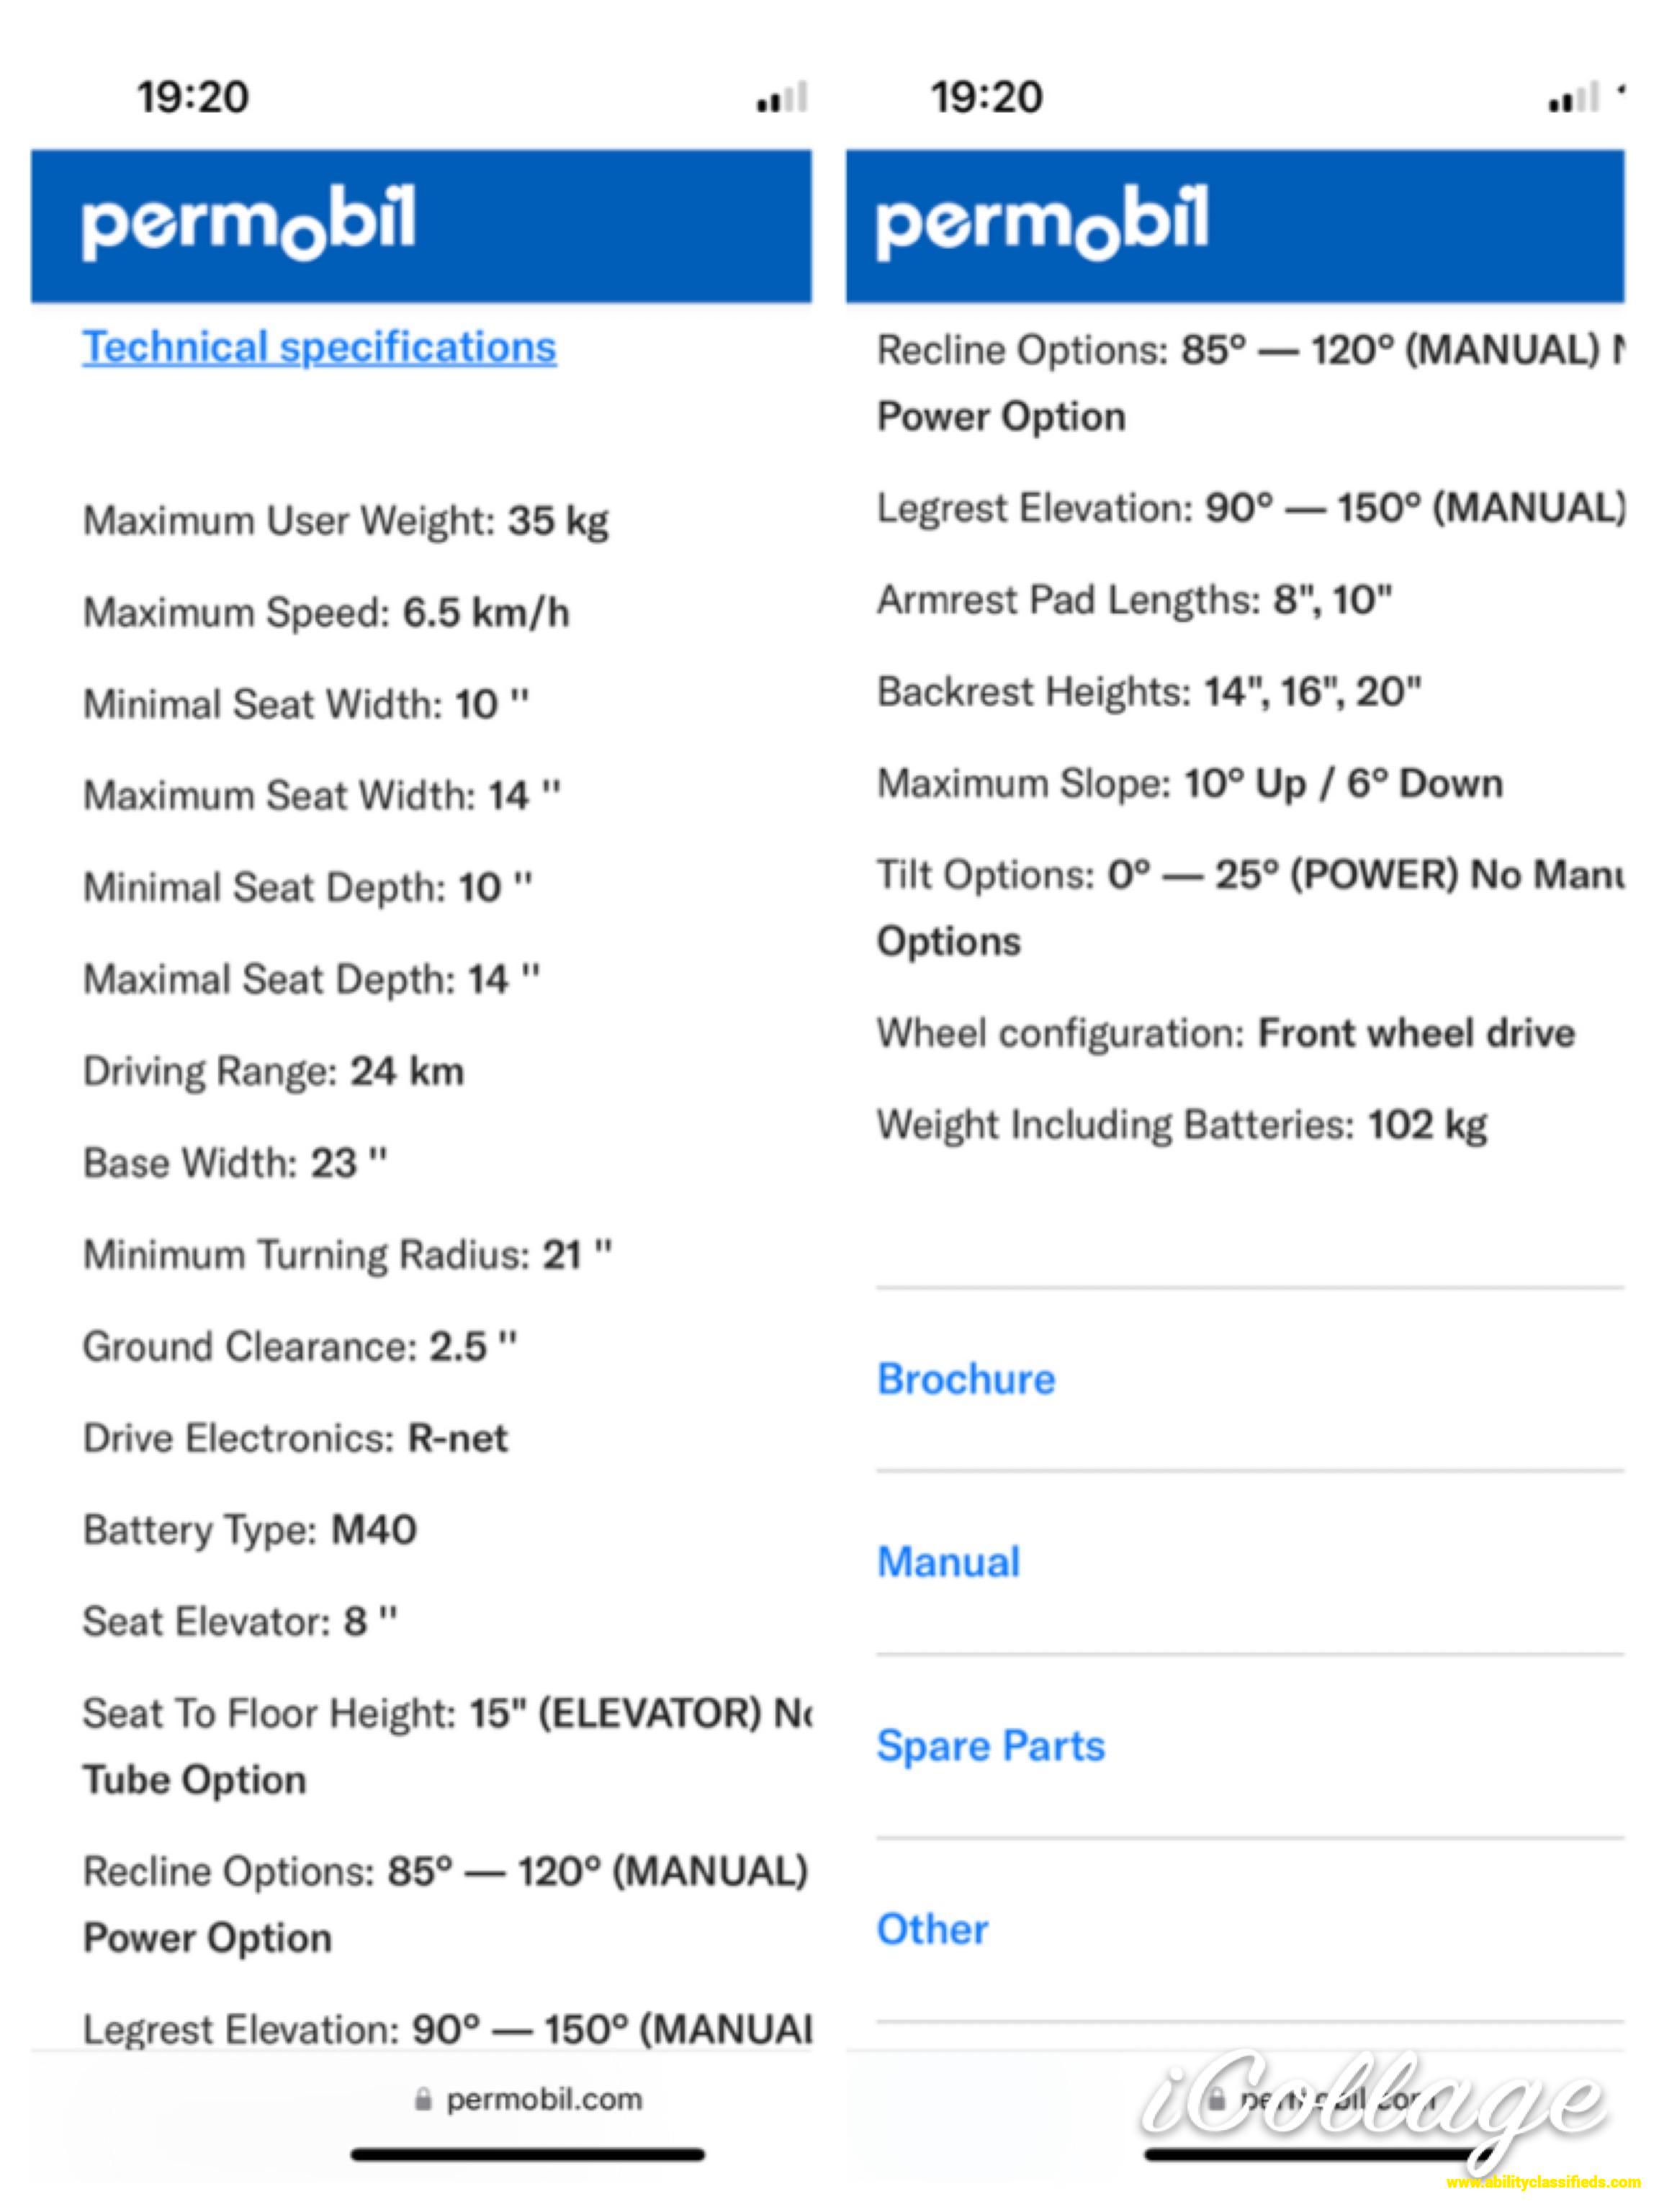The image size is (1659, 2212).
Task: Expand the Brochure section
Action: point(966,1379)
